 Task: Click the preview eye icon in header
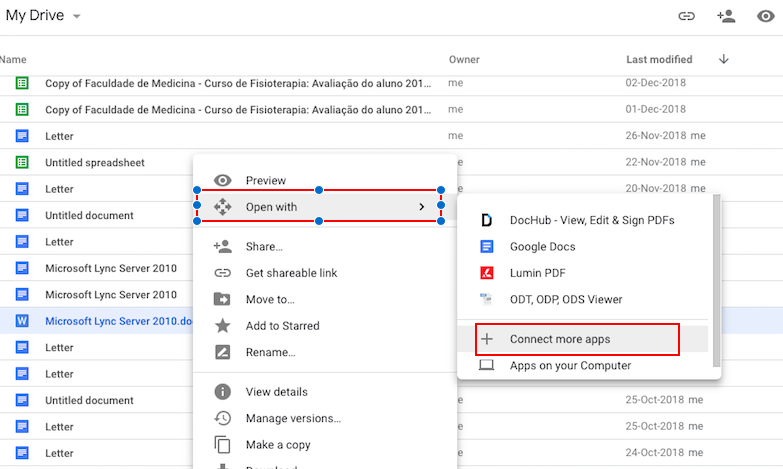pos(765,16)
